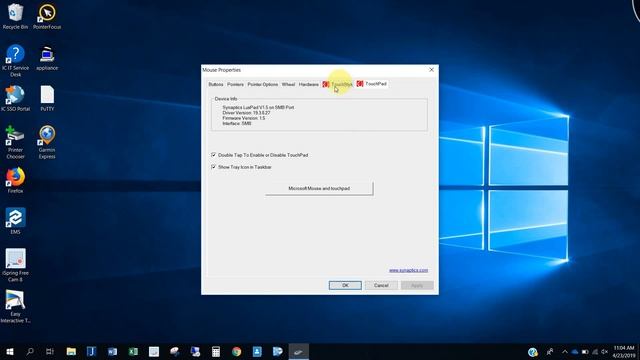Viewport: 640px width, 360px height.
Task: Switch to the TouchStyk tab
Action: [x=338, y=84]
